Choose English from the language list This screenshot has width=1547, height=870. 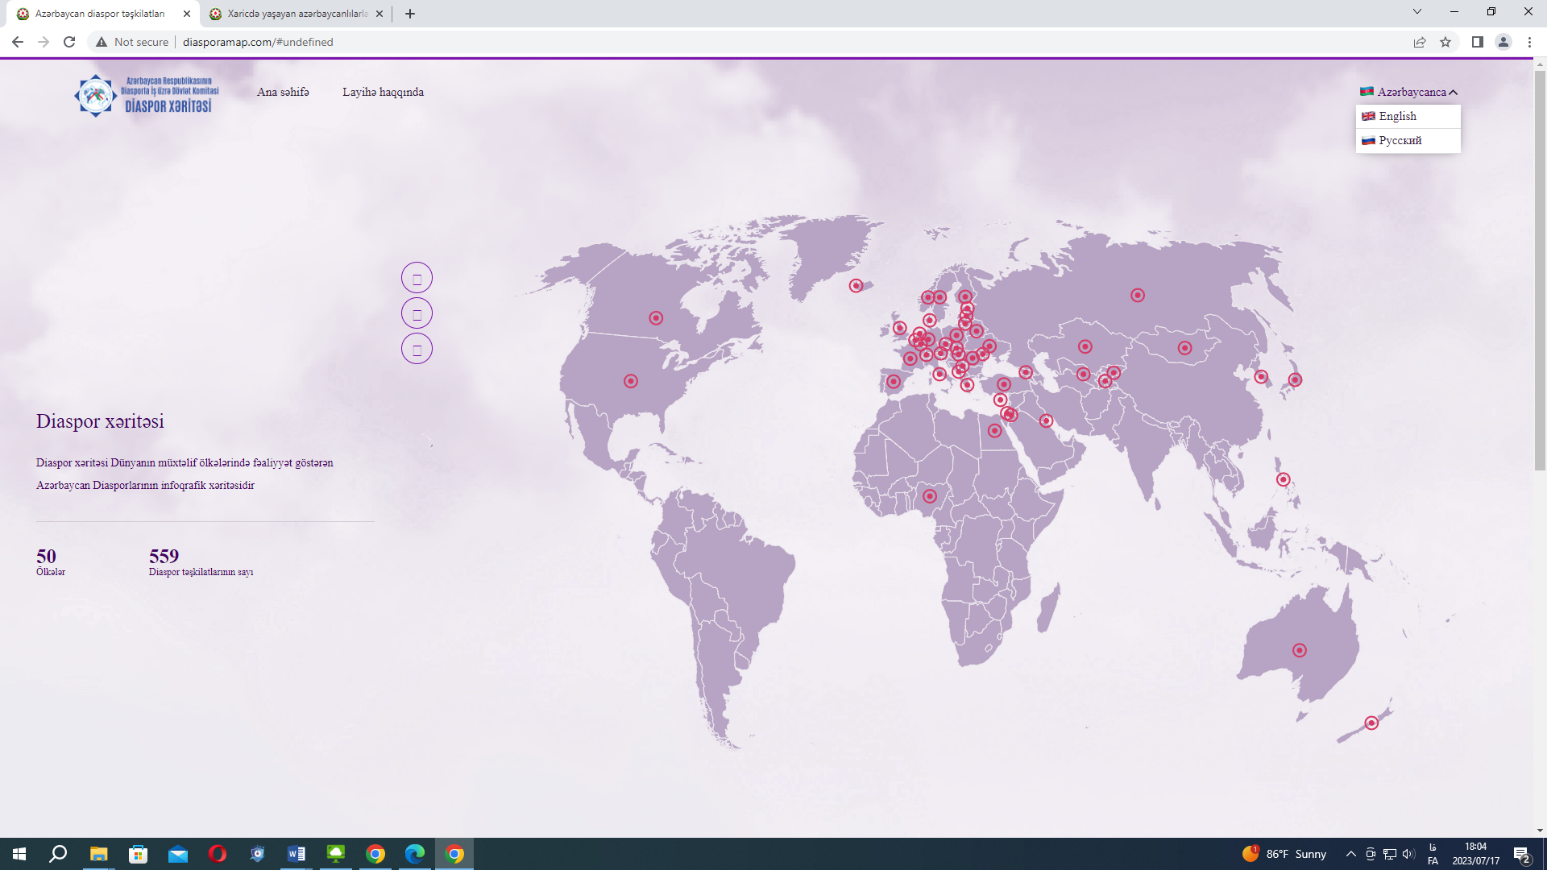pyautogui.click(x=1397, y=116)
